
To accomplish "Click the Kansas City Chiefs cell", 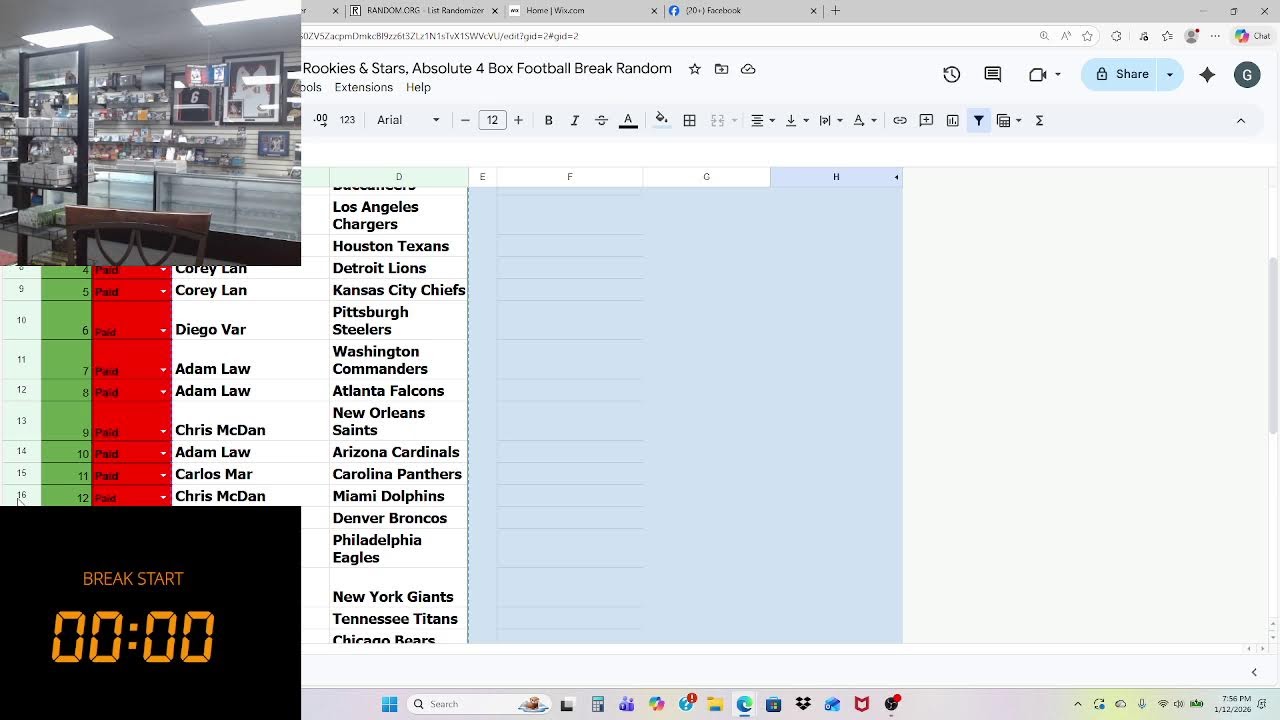I will (399, 290).
